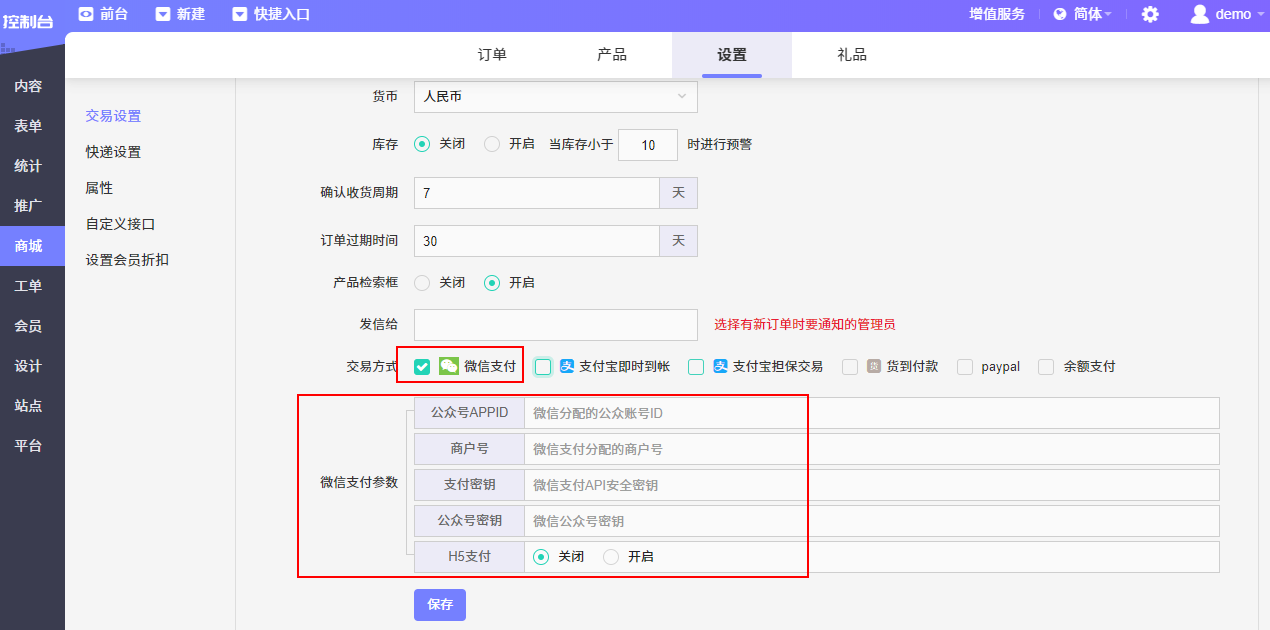Image resolution: width=1270 pixels, height=630 pixels.
Task: Click the blue 支付宝即时到帐 Alipay icon
Action: point(567,366)
